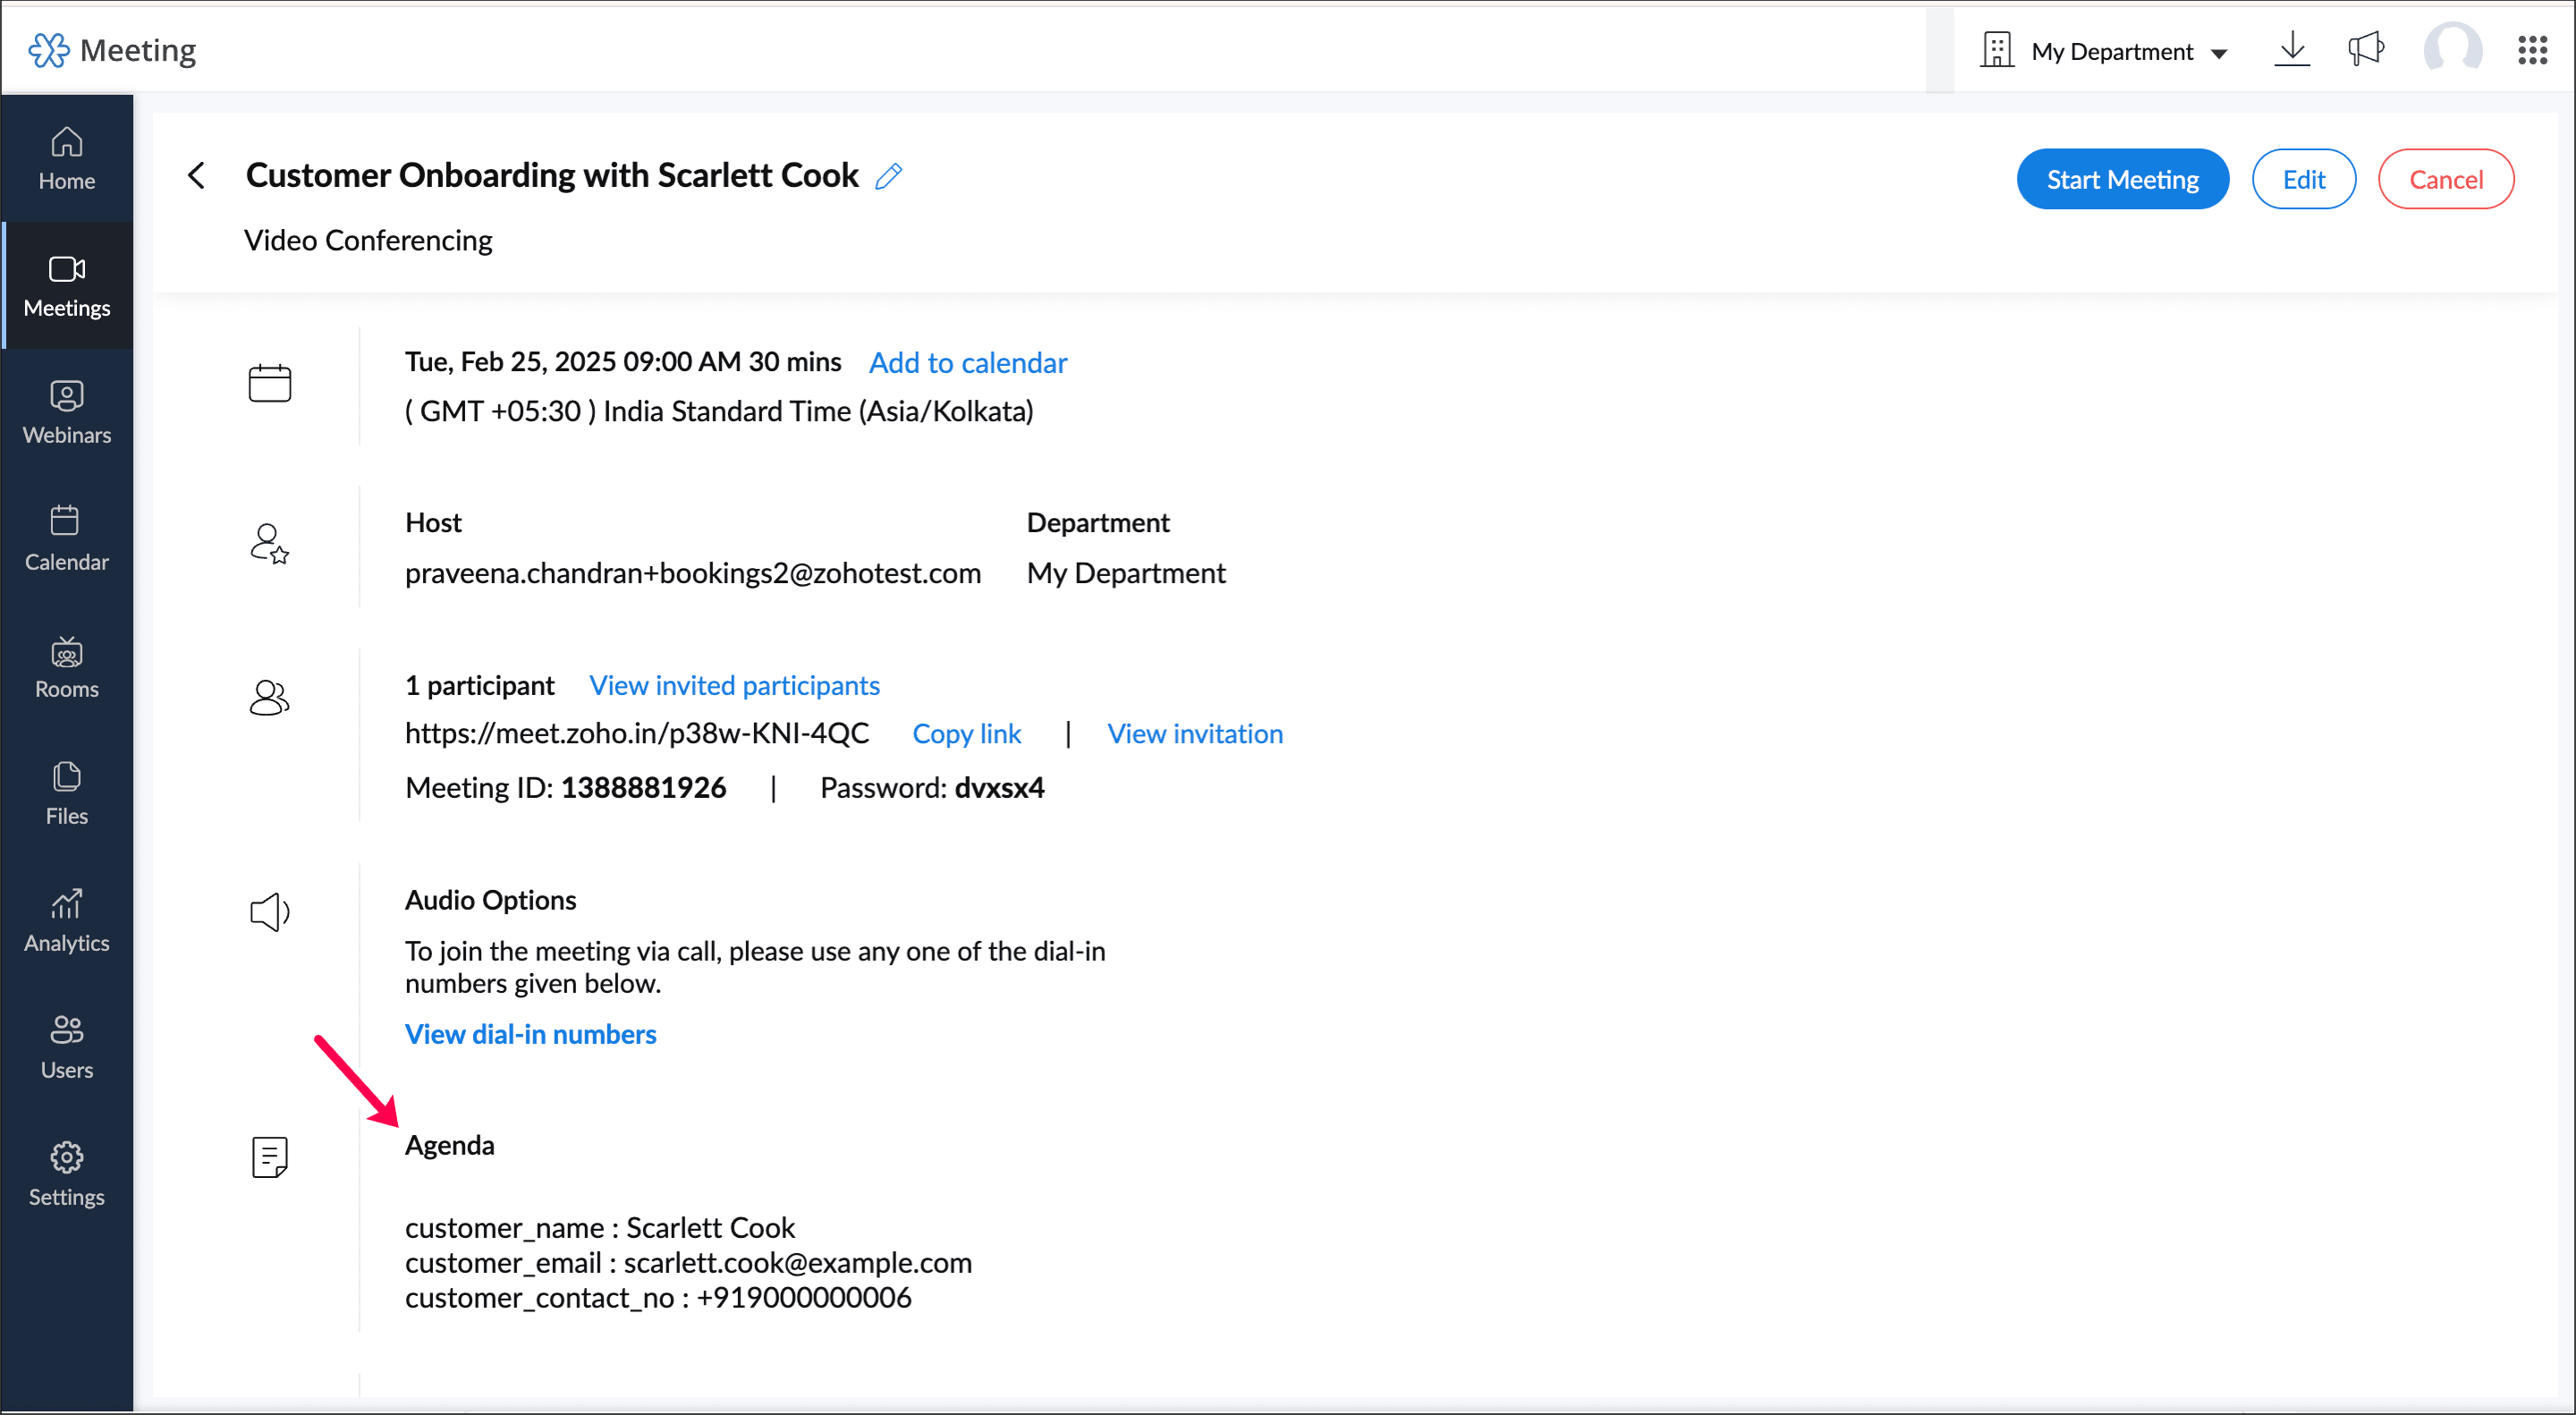The image size is (2576, 1415).
Task: Go back using the left arrow
Action: tap(197, 176)
